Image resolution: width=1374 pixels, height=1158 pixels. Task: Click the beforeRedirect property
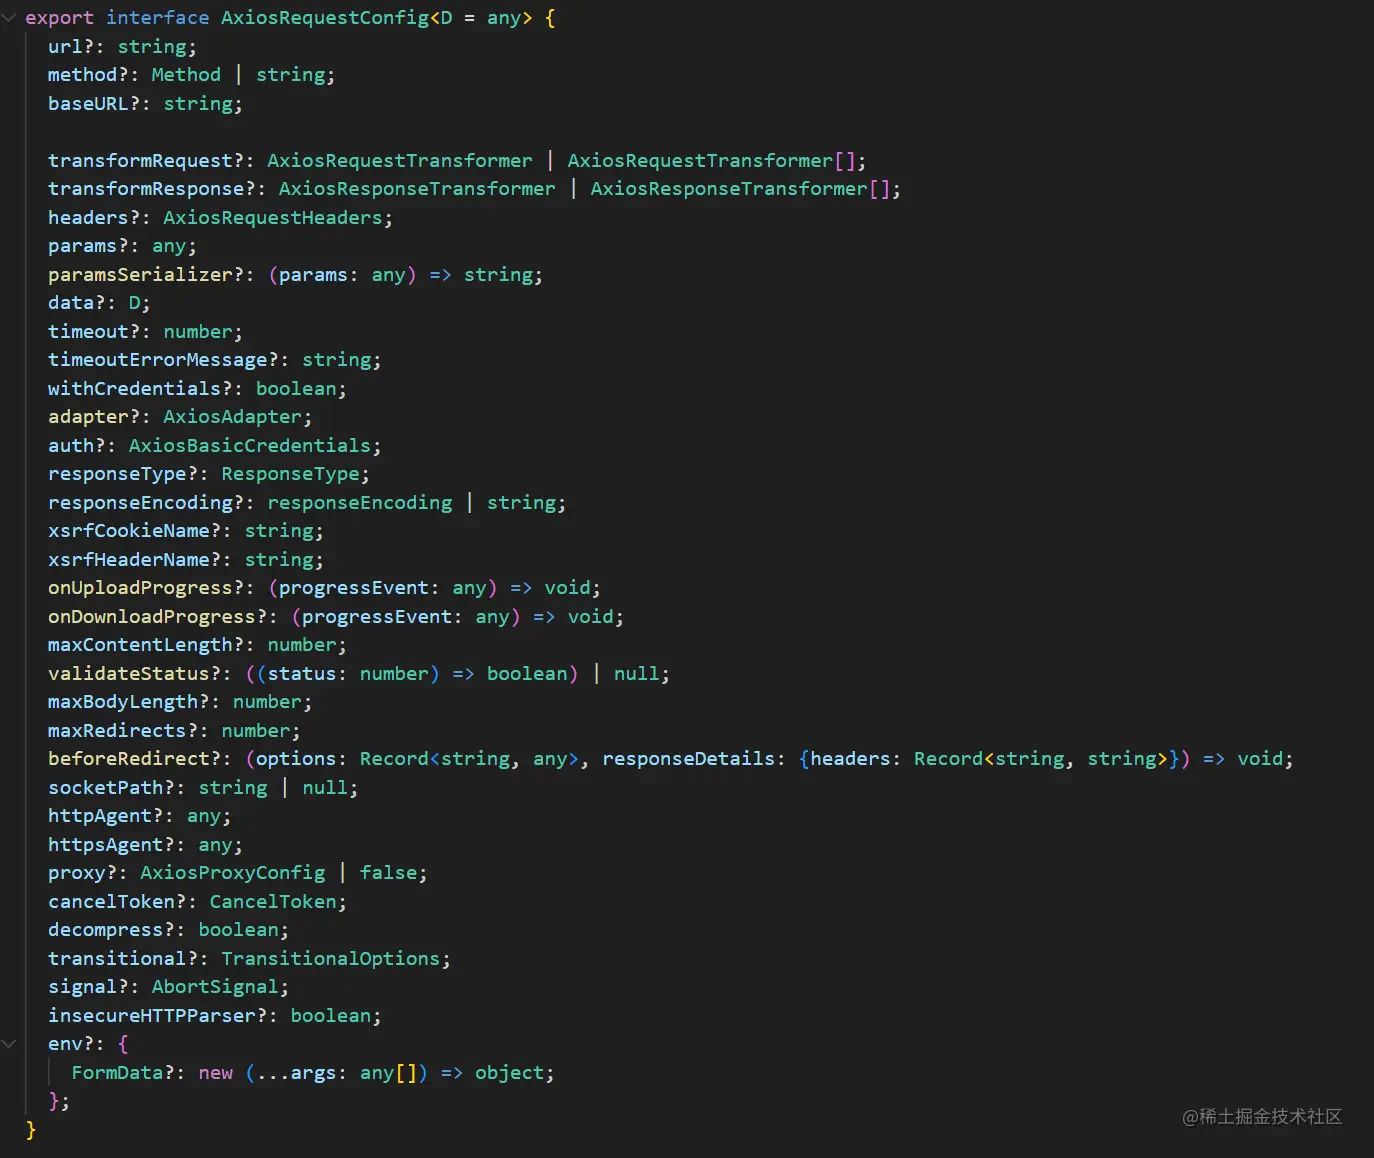click(129, 759)
